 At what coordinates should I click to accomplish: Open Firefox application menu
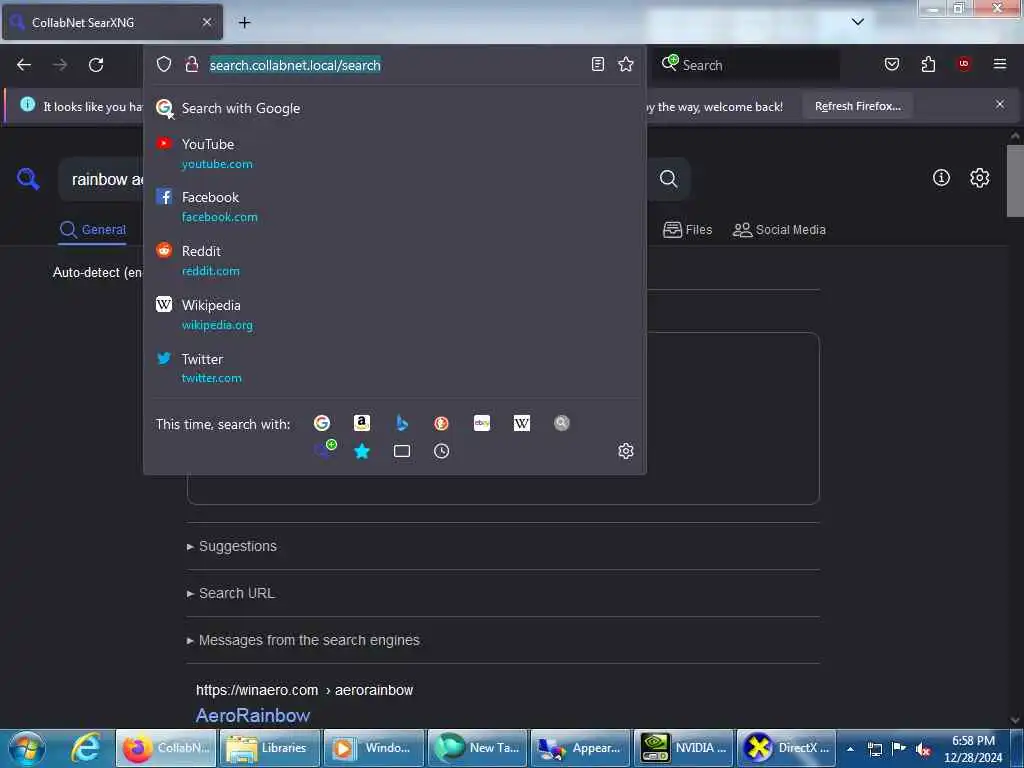click(x=1000, y=64)
